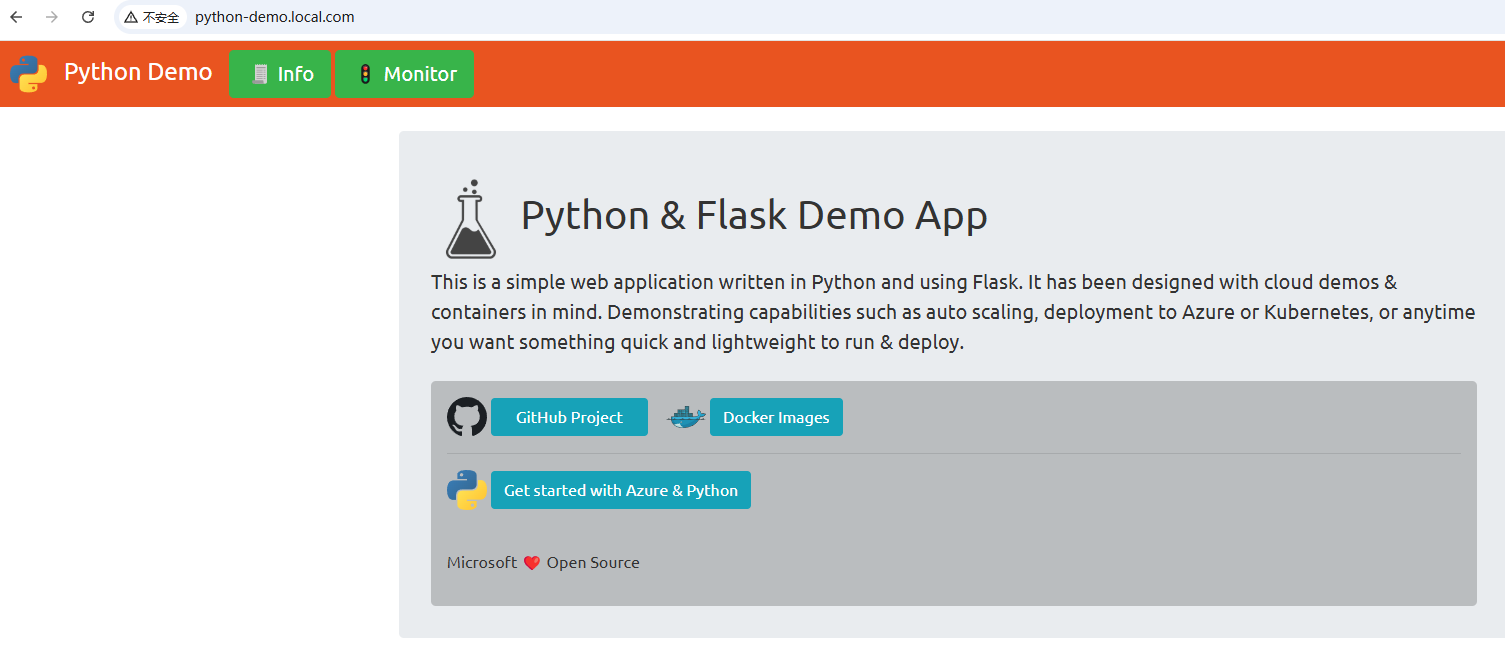Screen dimensions: 1505x654
Task: Click the traffic light icon on Monitor
Action: [x=365, y=74]
